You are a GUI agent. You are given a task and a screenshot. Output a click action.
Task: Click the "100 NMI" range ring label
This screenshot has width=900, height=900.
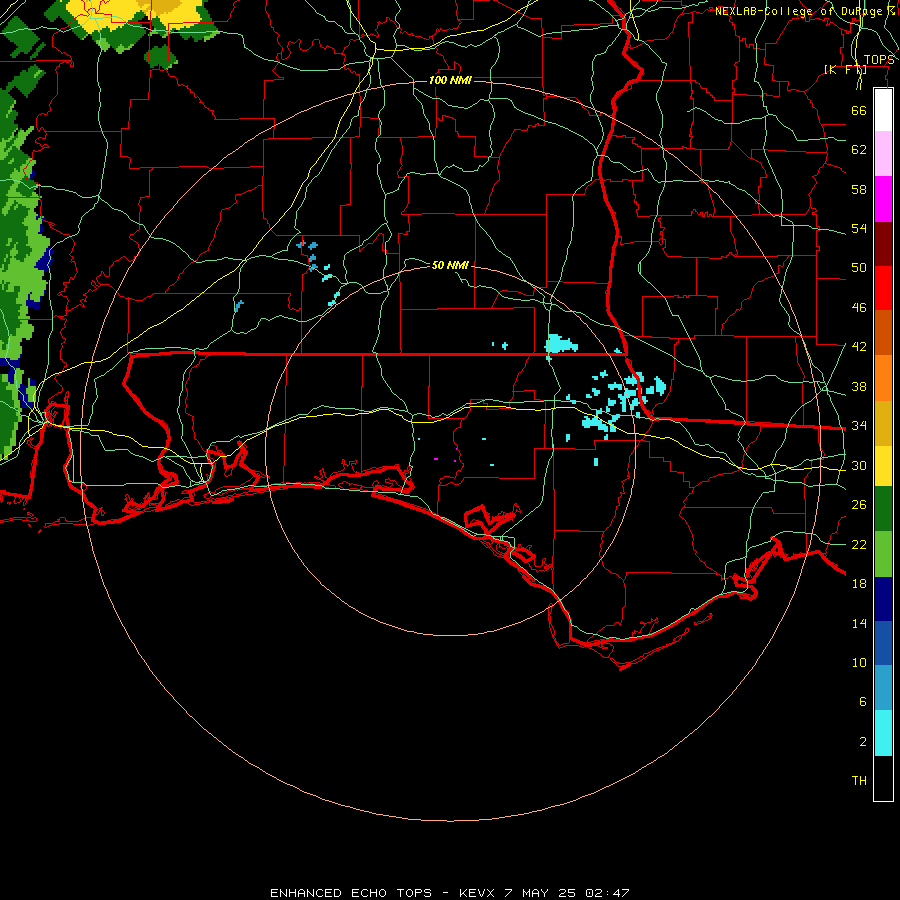[450, 80]
